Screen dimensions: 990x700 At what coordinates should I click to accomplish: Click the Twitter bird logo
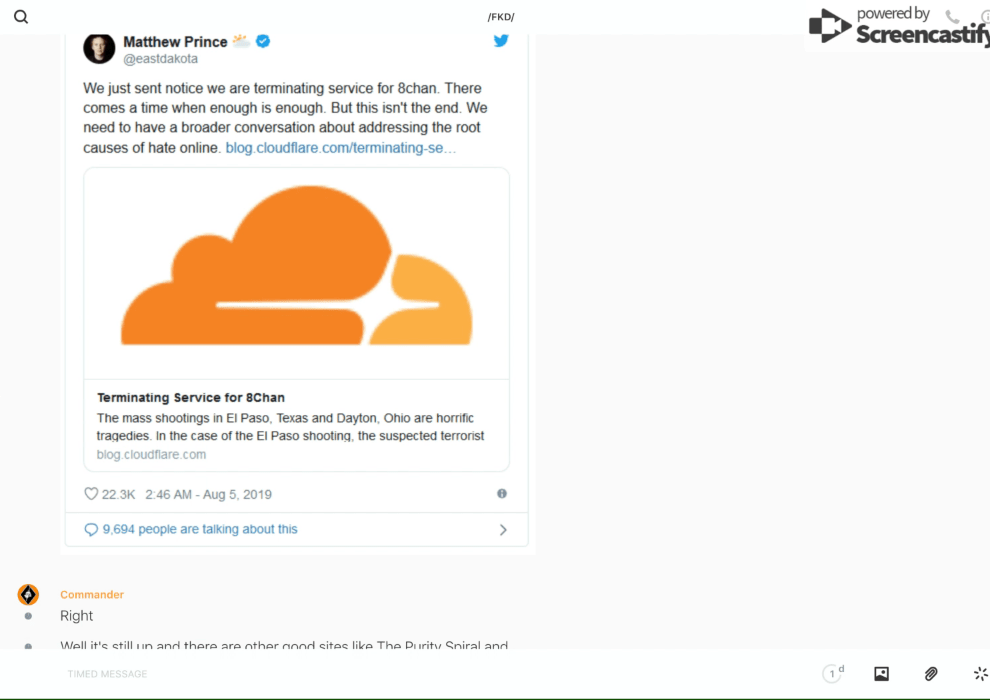point(501,41)
